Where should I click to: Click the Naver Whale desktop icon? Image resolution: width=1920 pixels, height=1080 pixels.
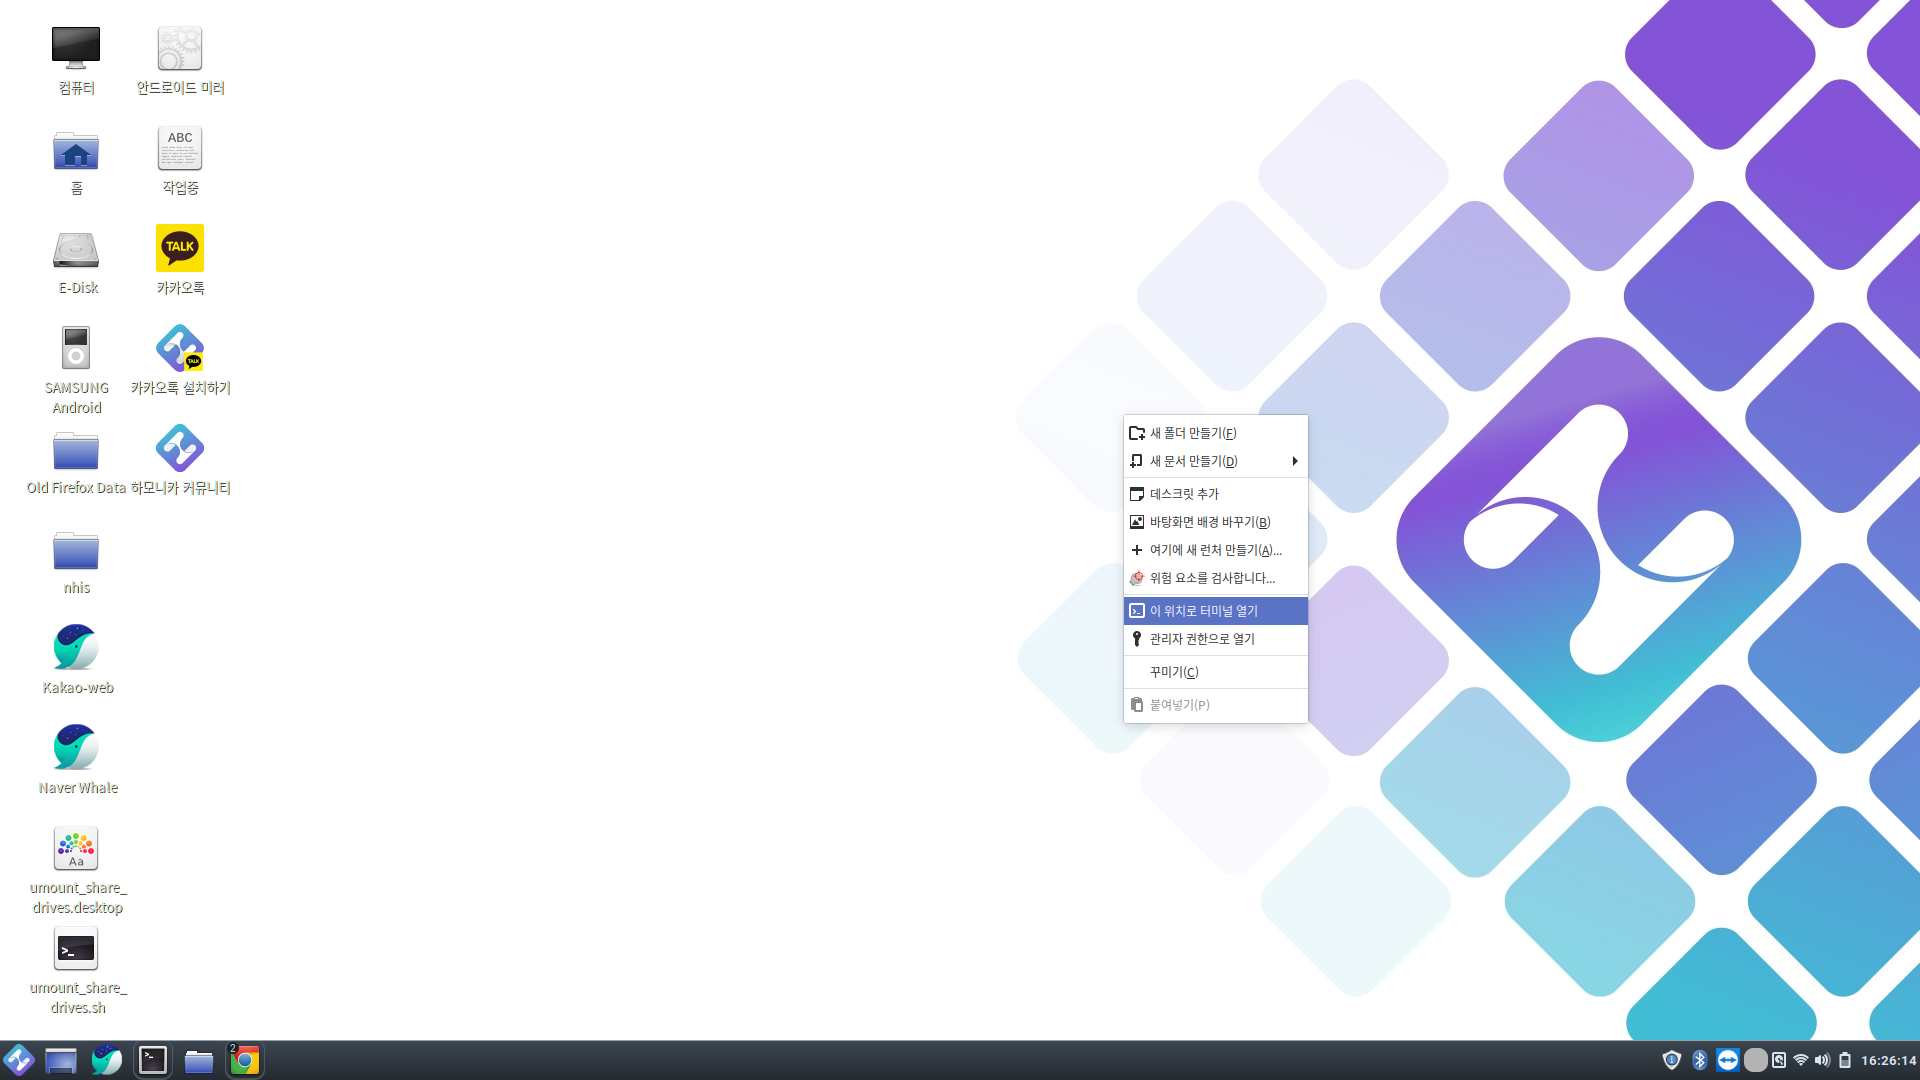[76, 749]
